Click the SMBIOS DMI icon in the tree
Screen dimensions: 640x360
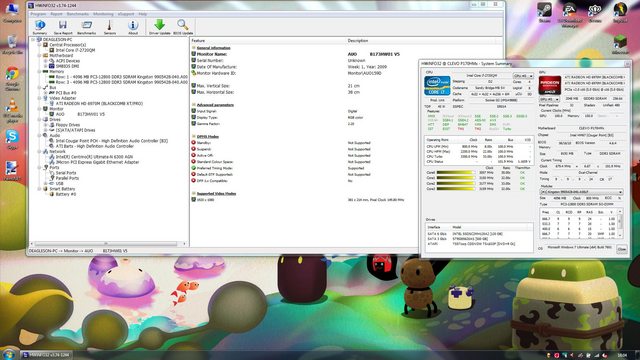coord(51,66)
